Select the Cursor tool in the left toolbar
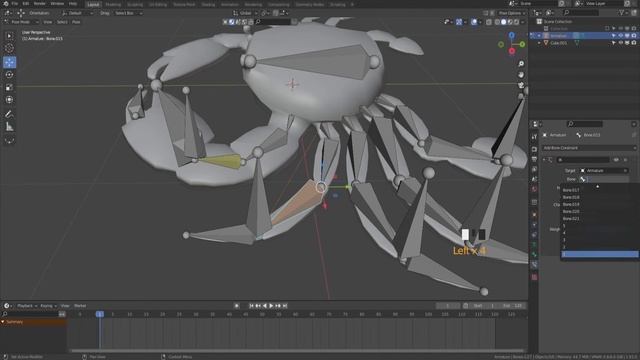Image resolution: width=640 pixels, height=360 pixels. click(x=9, y=48)
